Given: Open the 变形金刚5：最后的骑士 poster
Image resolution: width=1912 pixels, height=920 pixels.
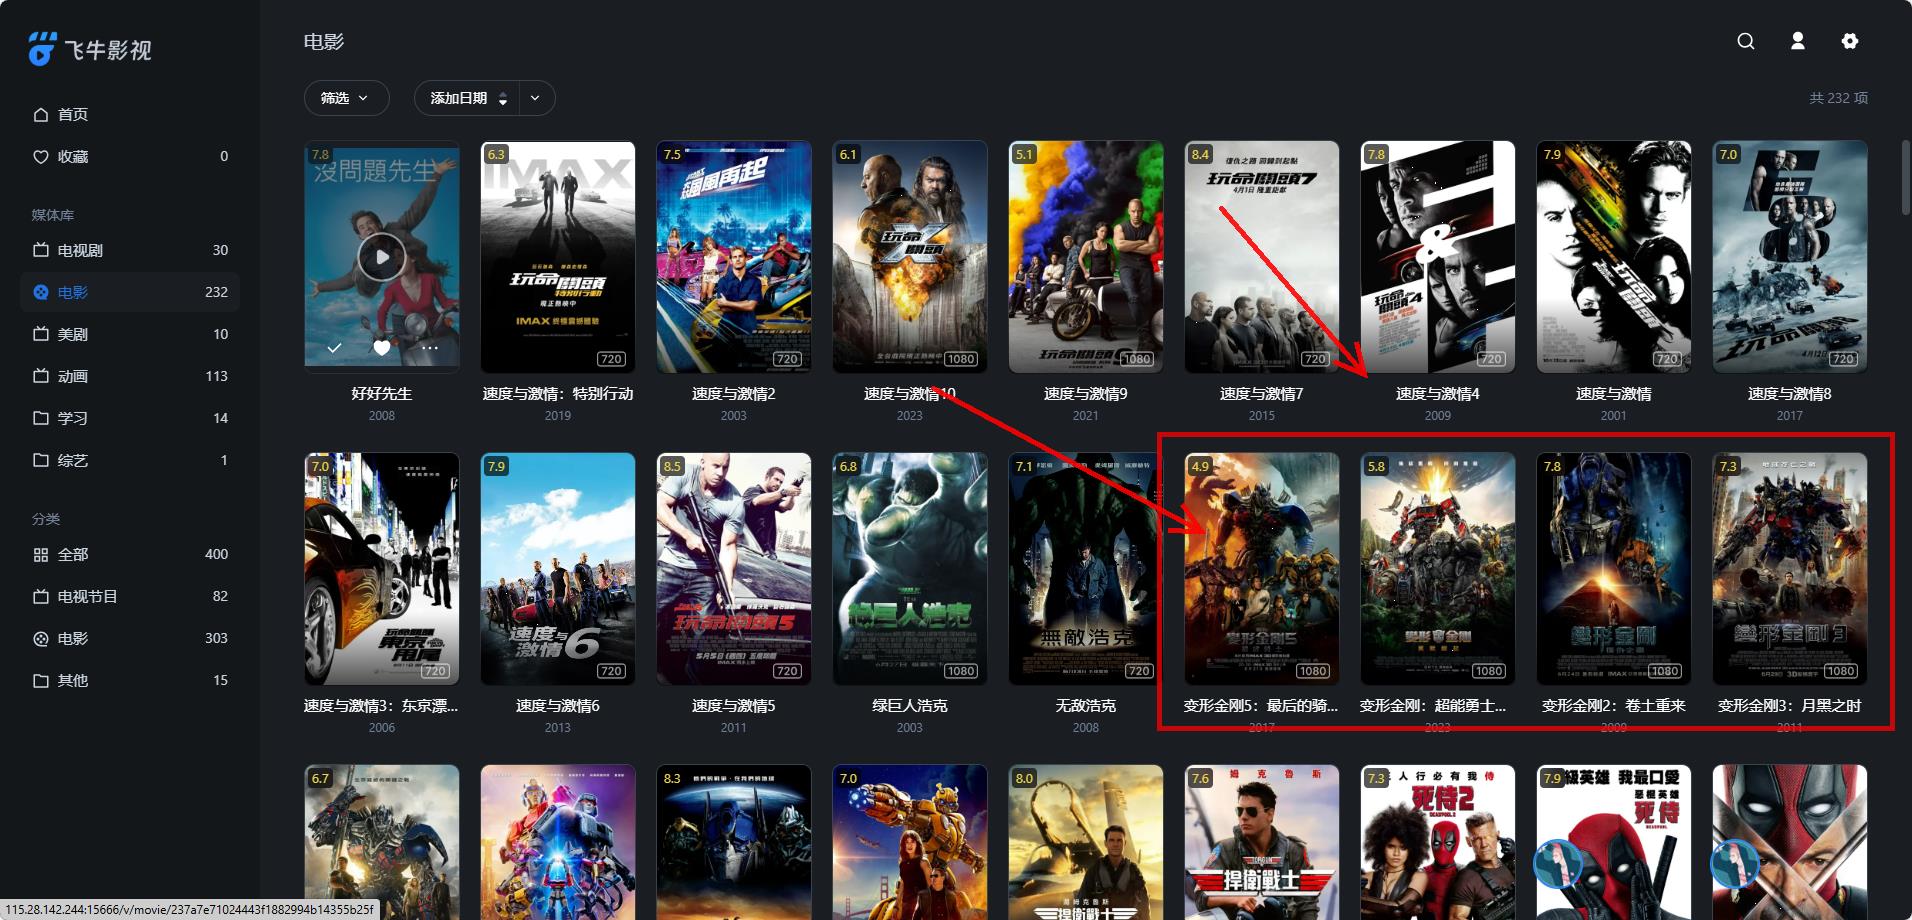Looking at the screenshot, I should [1262, 569].
